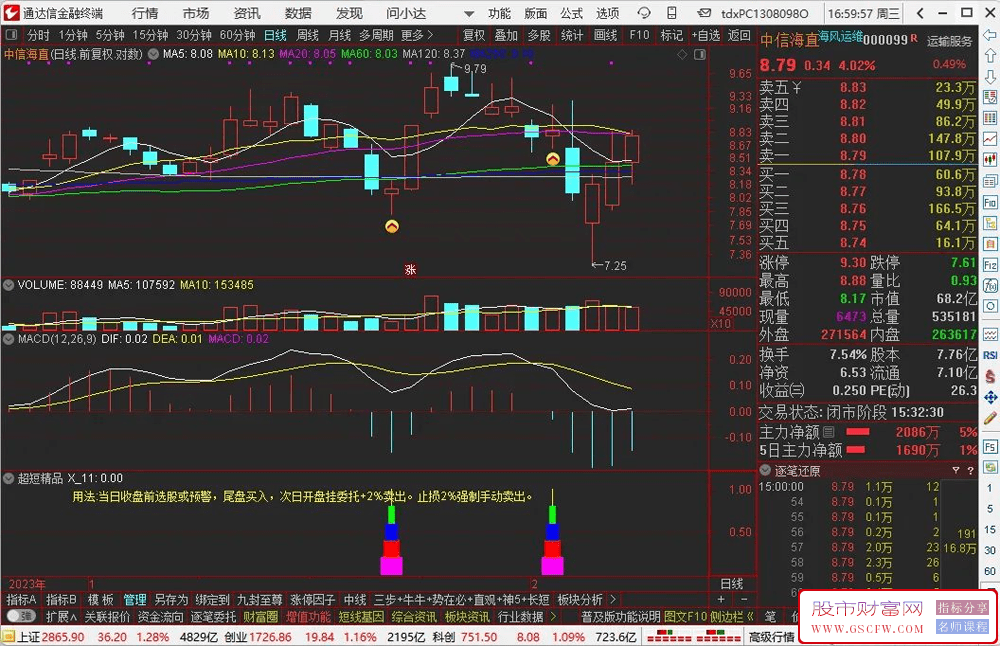
Task: Open the 行情 menu
Action: 145,13
